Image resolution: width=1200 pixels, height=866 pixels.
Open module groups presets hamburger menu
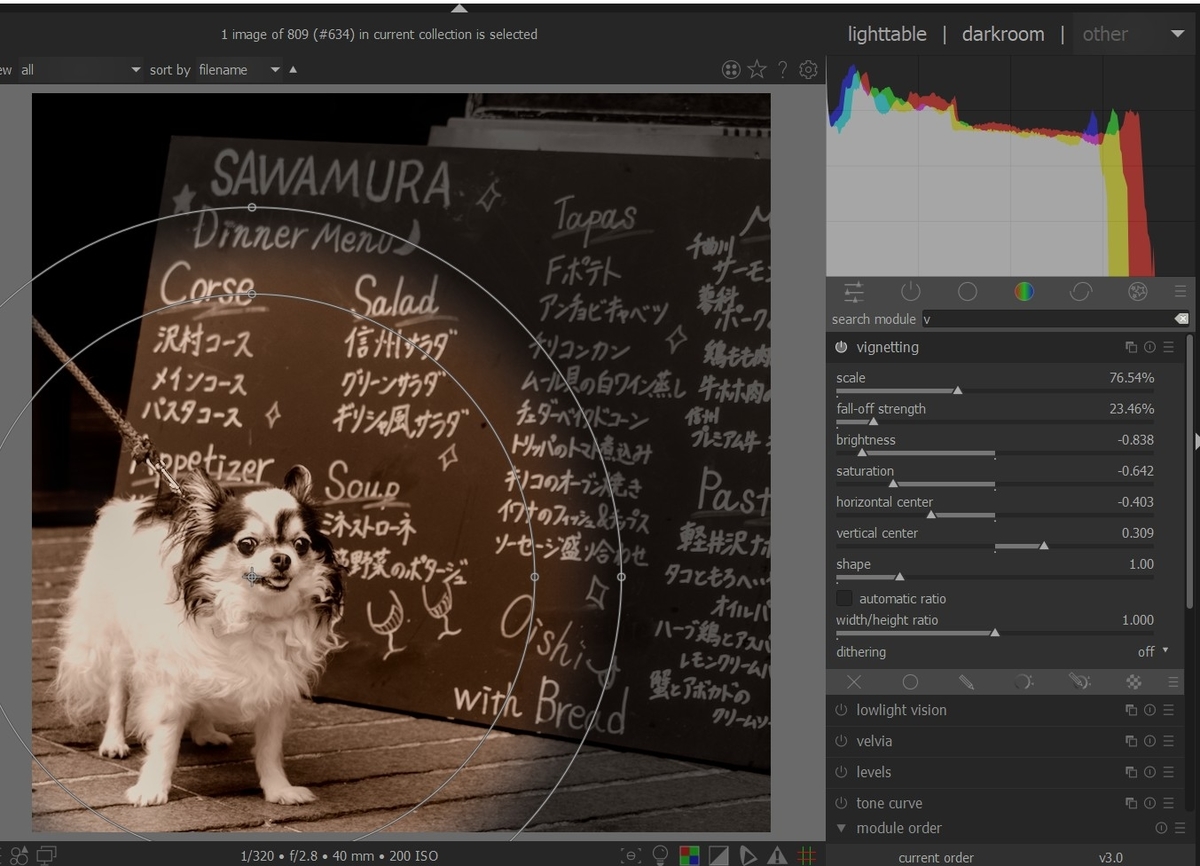1180,291
